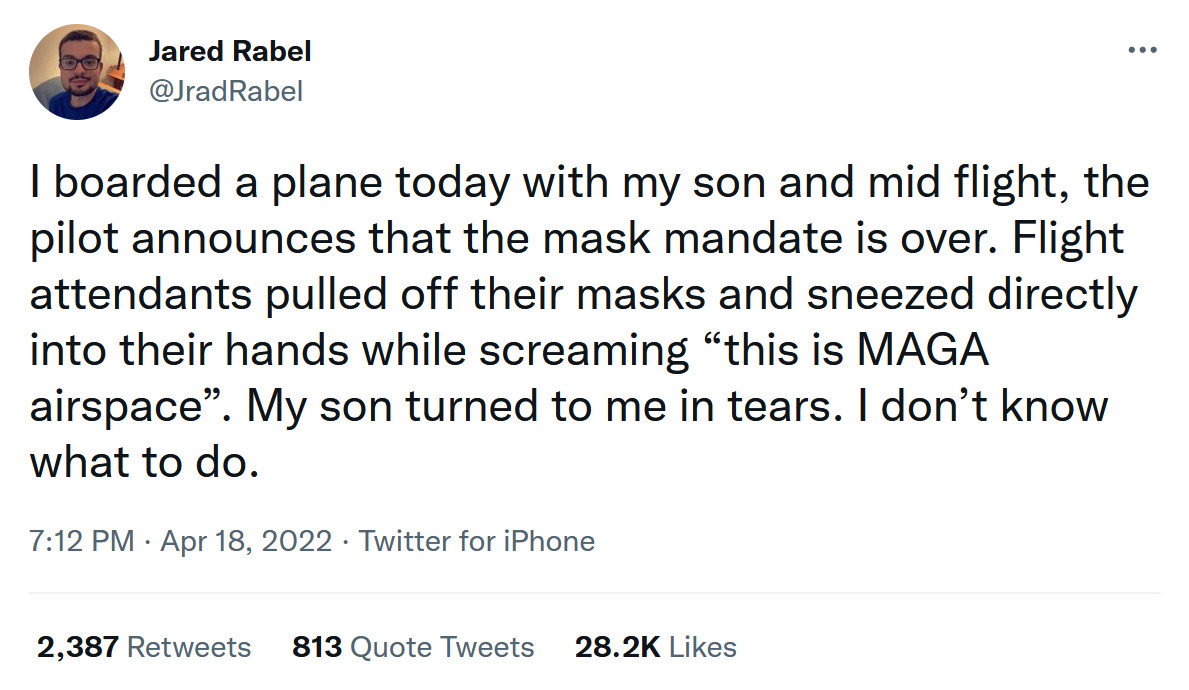
Task: Click the 7:12 PM timestamp
Action: [x=81, y=541]
